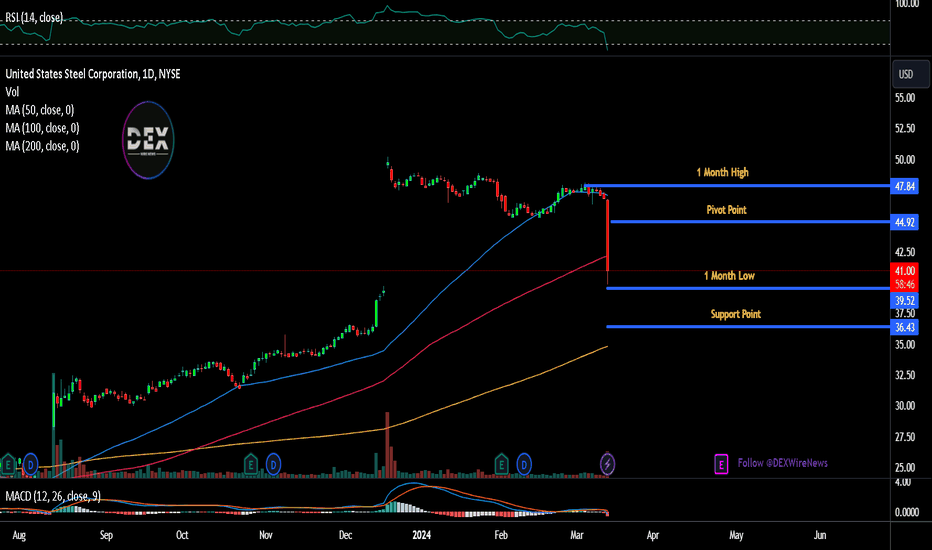Click the 25.00 price axis label
Screen dimensions: 932x550
pos(905,468)
